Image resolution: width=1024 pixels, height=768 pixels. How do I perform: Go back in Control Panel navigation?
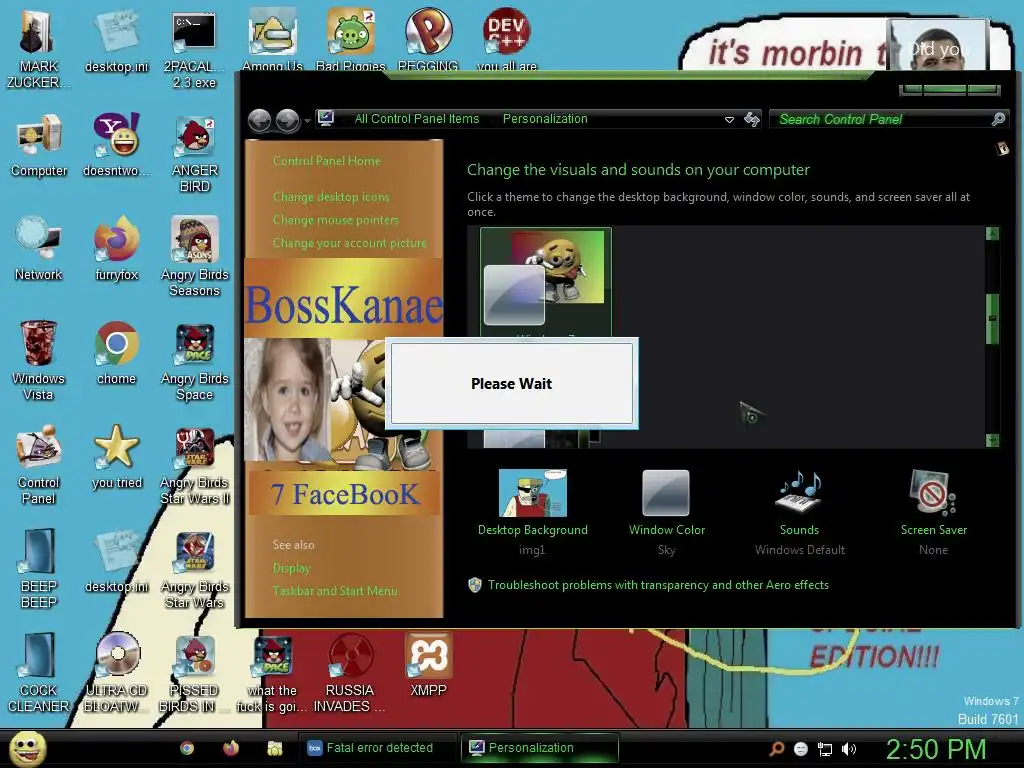pyautogui.click(x=260, y=120)
